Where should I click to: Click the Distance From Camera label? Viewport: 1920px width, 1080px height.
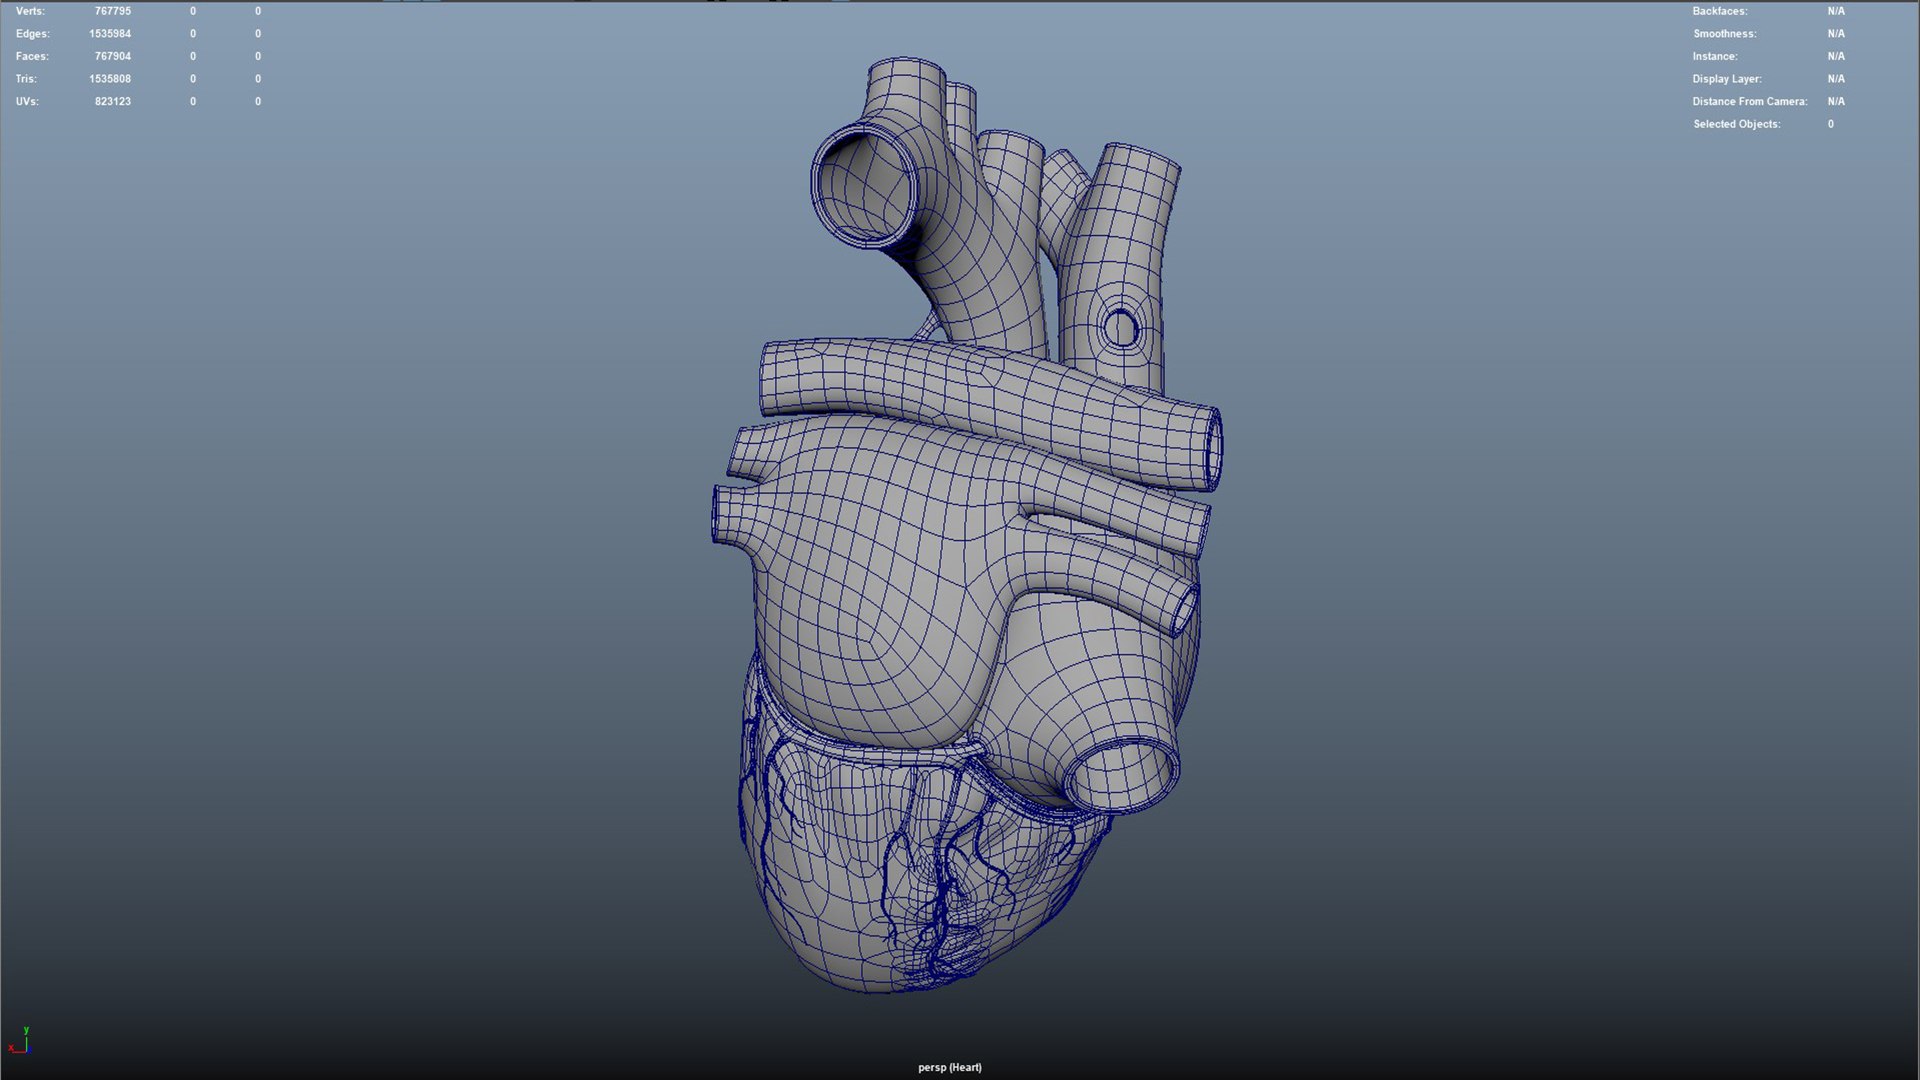[1750, 102]
